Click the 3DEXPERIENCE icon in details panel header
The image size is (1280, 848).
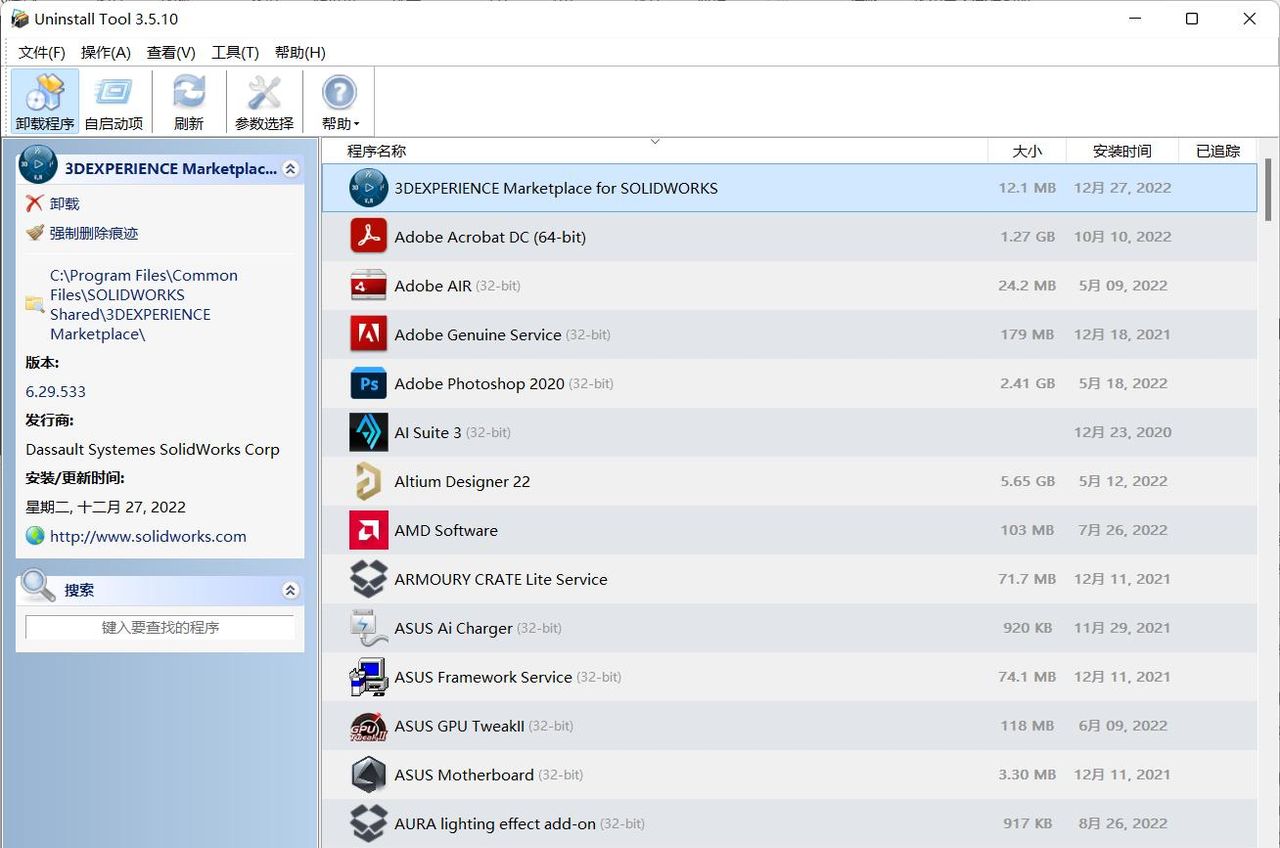pyautogui.click(x=38, y=163)
